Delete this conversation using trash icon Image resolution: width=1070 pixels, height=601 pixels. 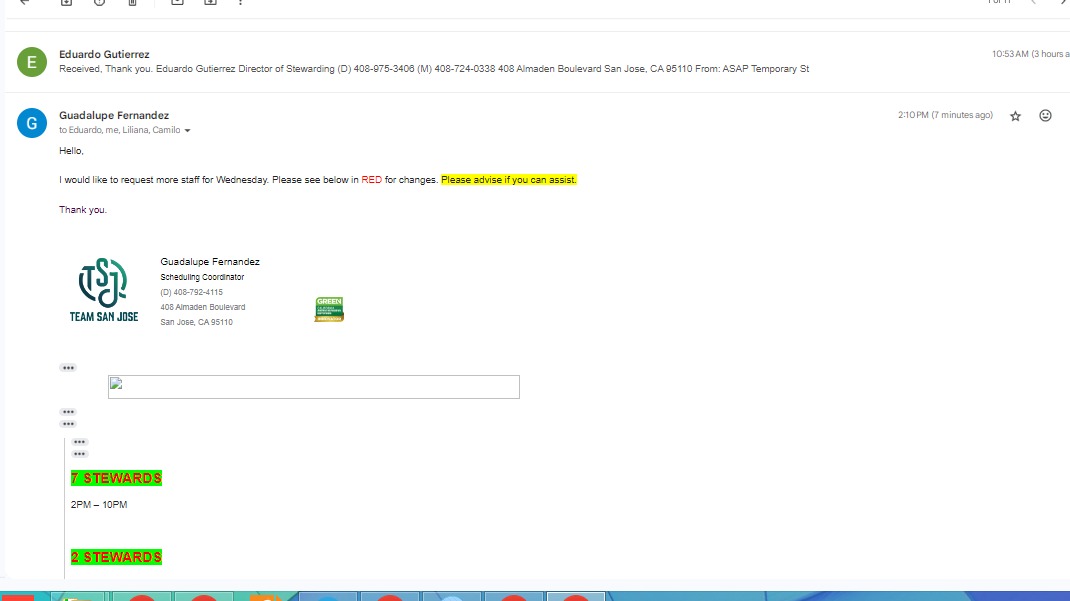click(132, 3)
